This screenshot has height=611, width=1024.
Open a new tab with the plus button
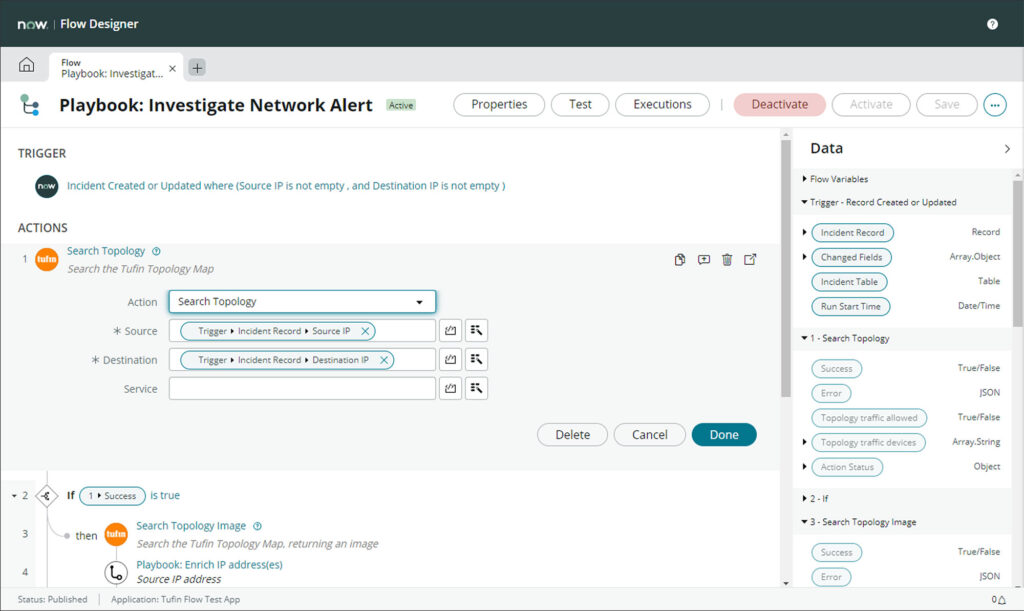pos(197,68)
